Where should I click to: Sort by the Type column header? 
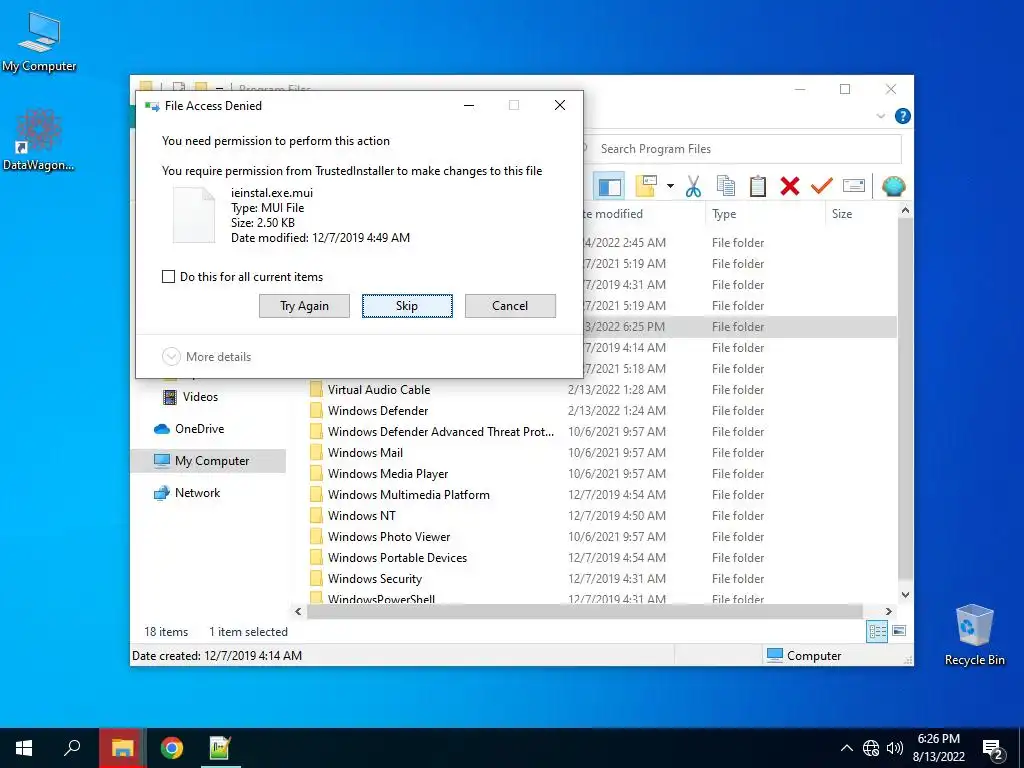724,214
